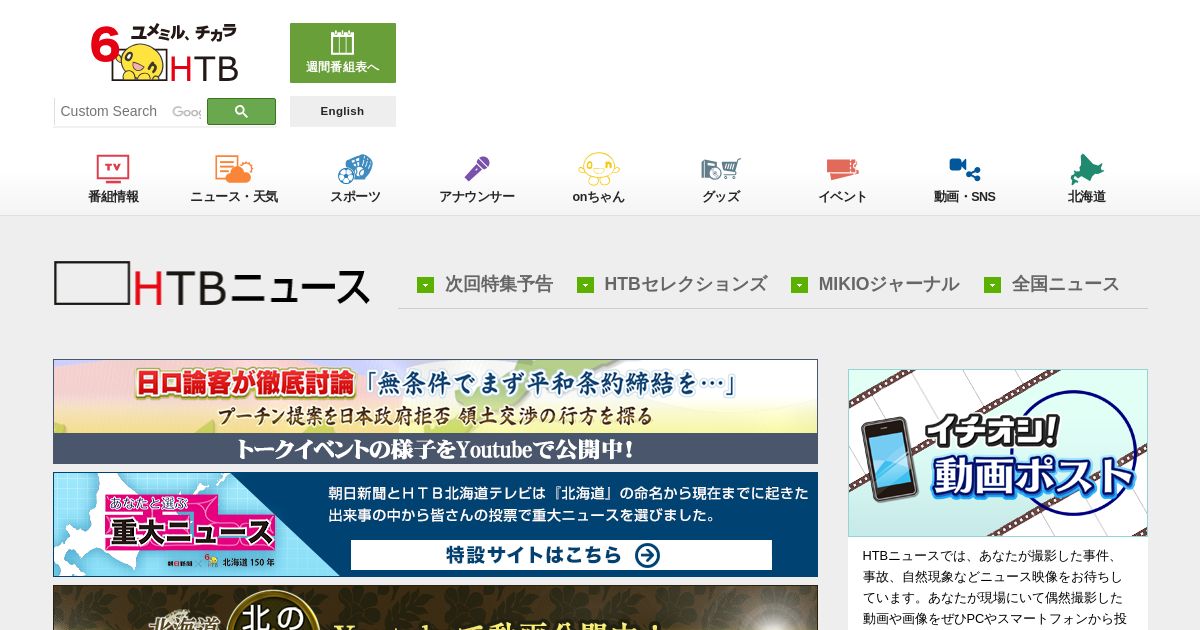Viewport: 1200px width, 630px height.
Task: Open the partially visible 北の banner
Action: (435, 608)
